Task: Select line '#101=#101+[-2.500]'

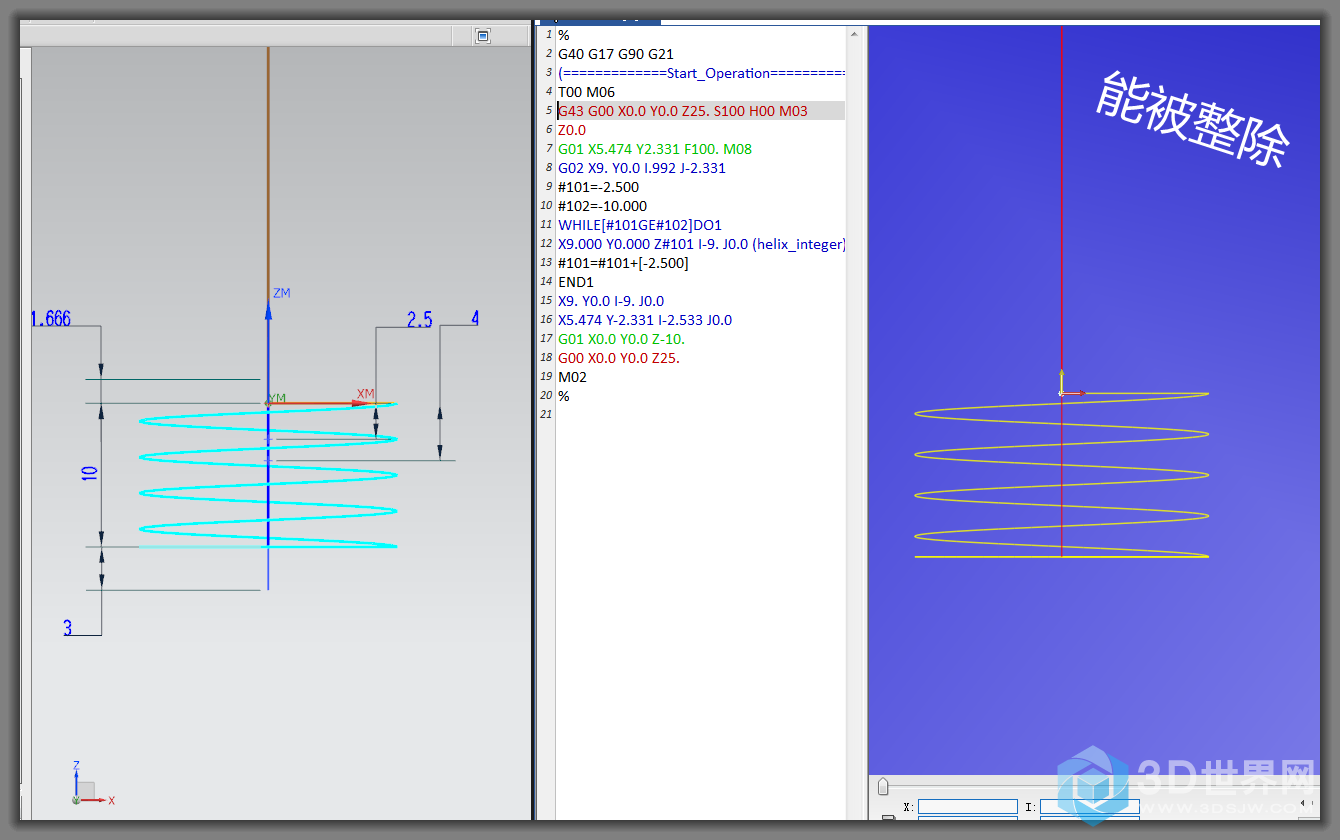Action: [623, 263]
